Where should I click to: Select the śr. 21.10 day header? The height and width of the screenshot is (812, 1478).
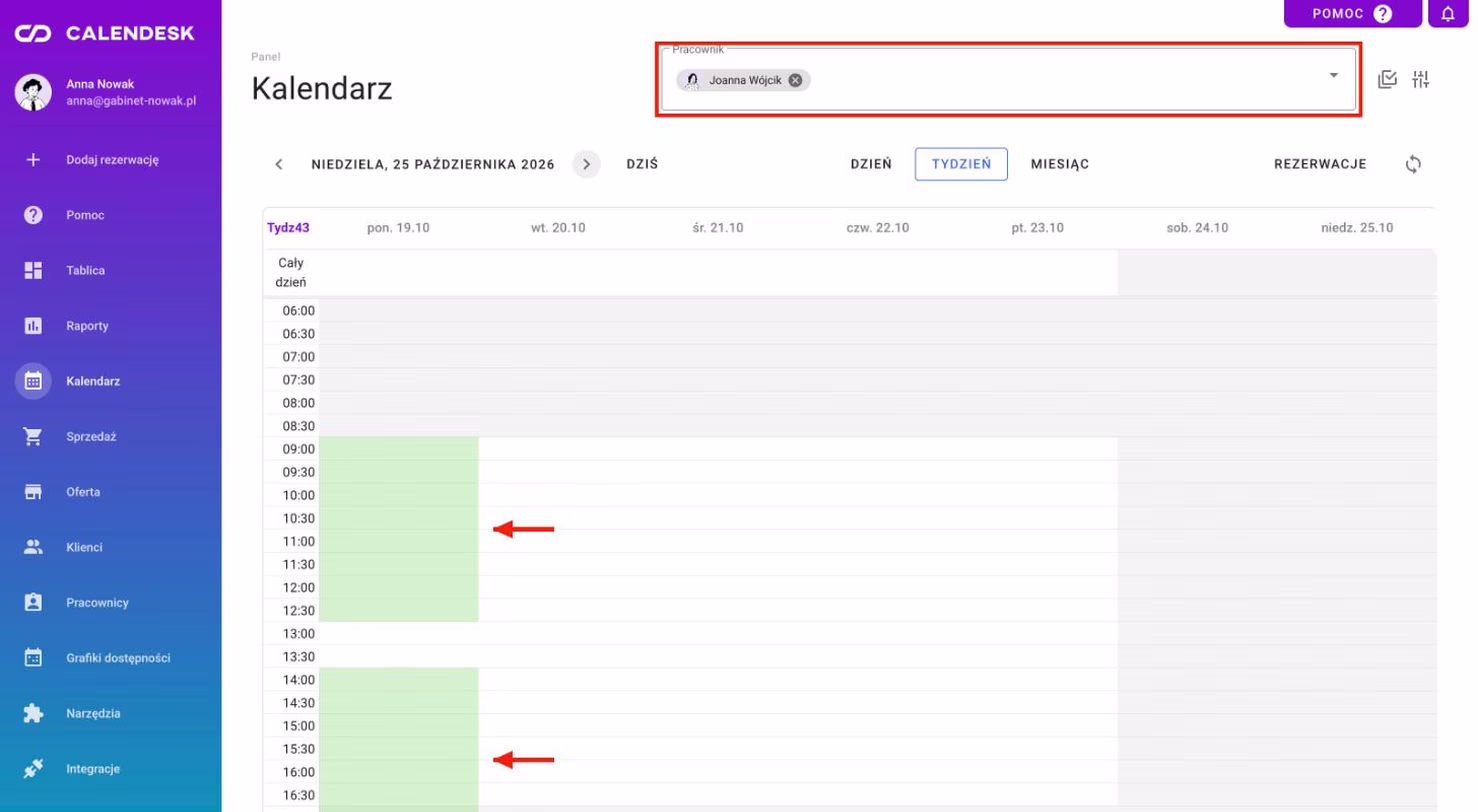718,228
